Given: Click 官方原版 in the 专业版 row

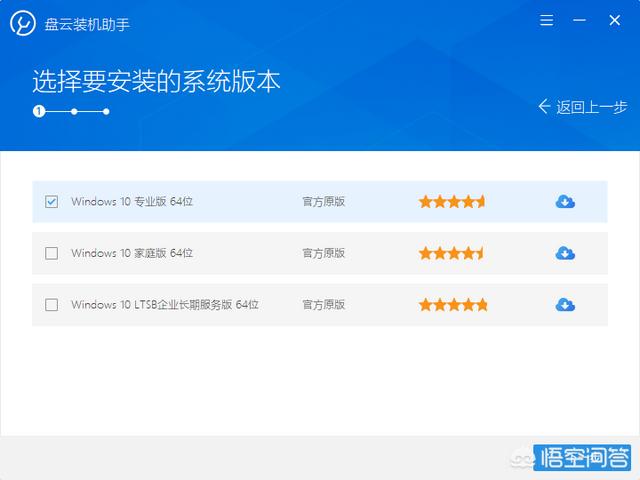Looking at the screenshot, I should coord(324,202).
